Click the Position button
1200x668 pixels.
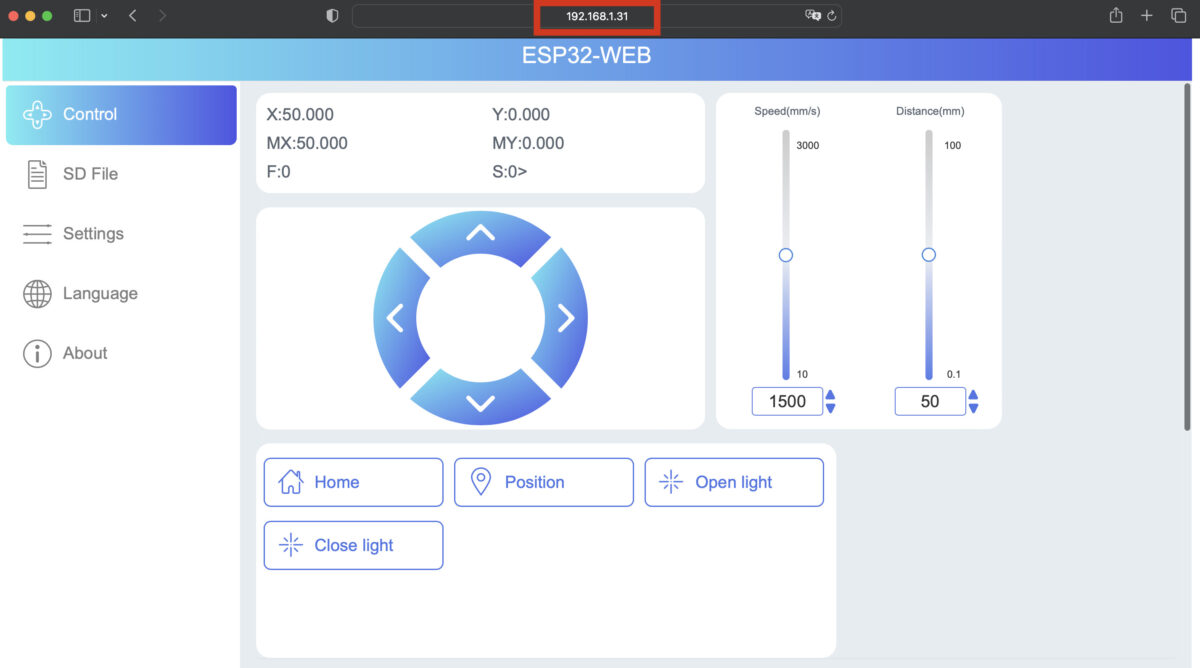click(543, 483)
